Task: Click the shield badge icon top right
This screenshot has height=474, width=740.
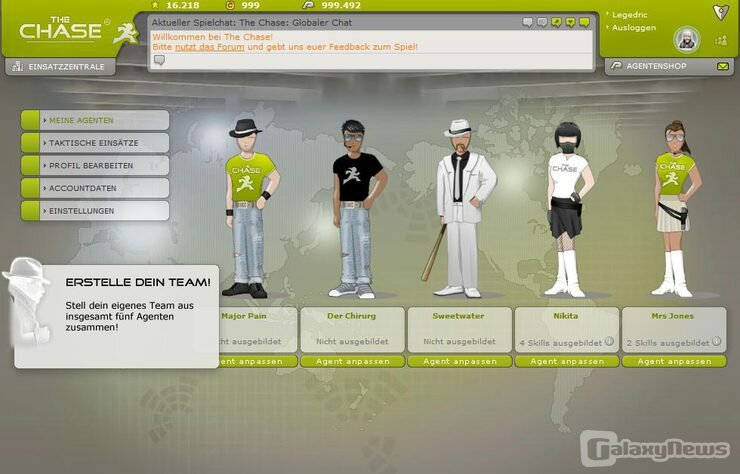Action: point(721,12)
